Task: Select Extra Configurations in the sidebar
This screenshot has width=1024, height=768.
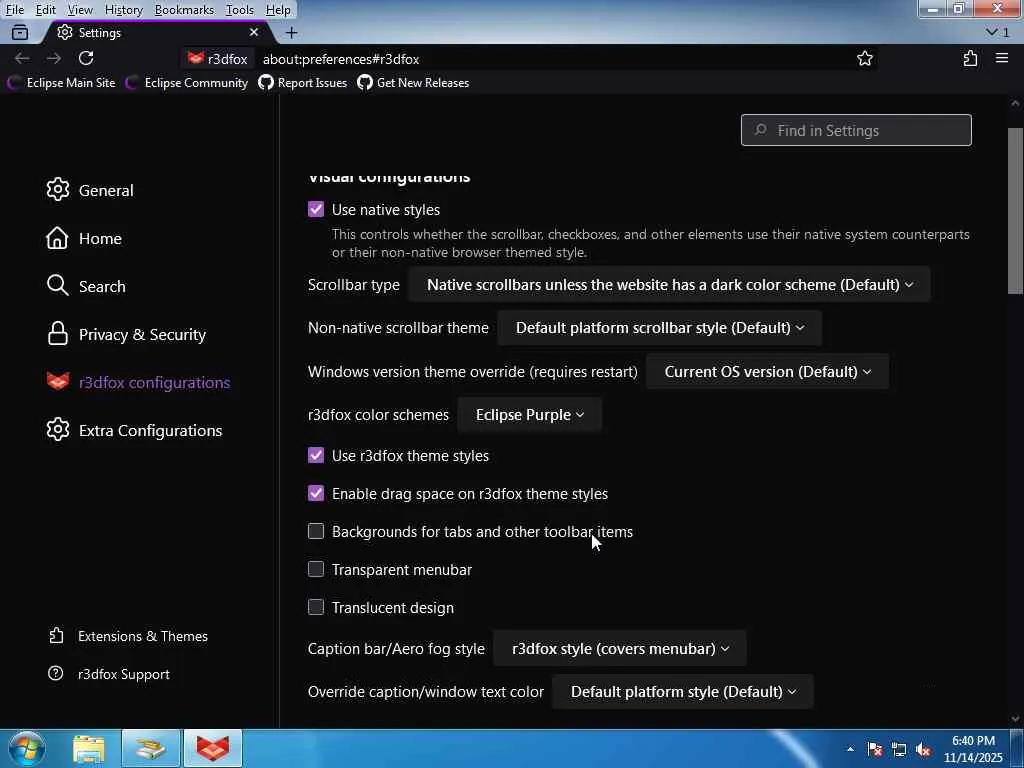Action: (x=135, y=430)
